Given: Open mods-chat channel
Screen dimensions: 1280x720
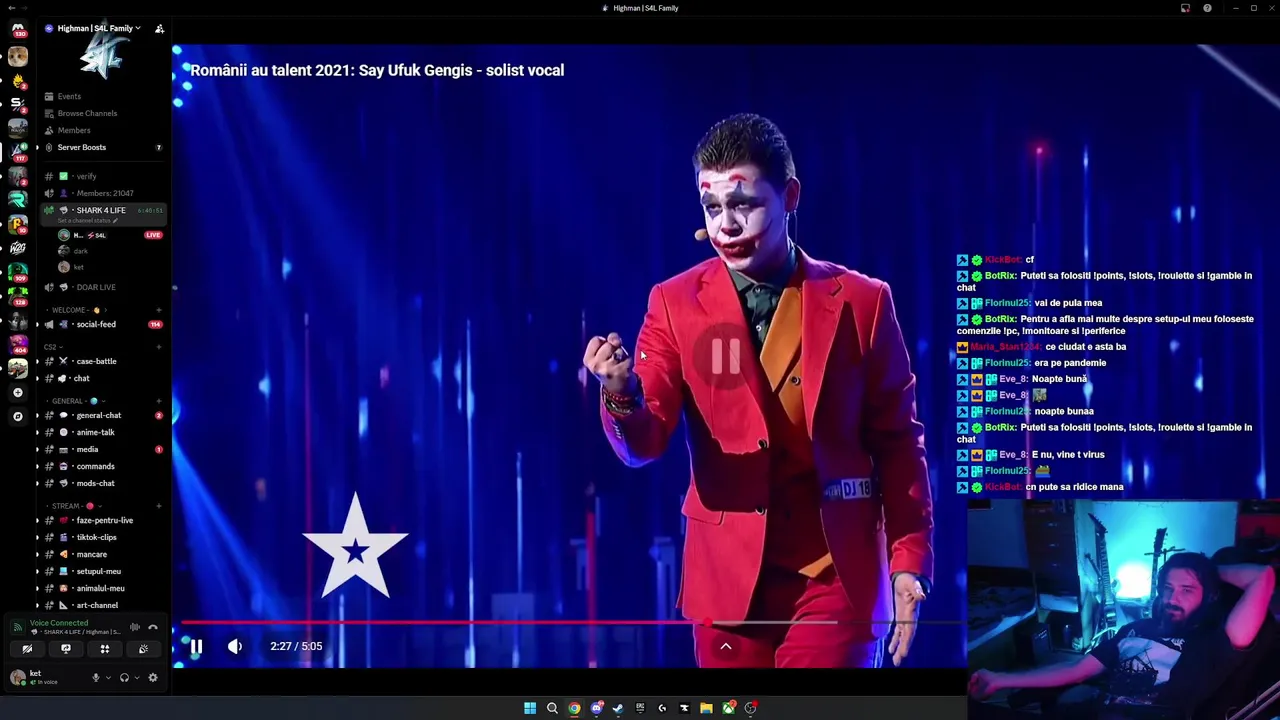Looking at the screenshot, I should 103,483.
